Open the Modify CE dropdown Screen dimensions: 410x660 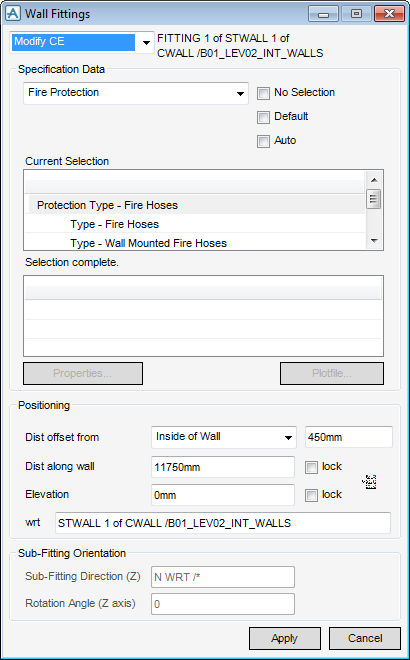click(x=82, y=42)
